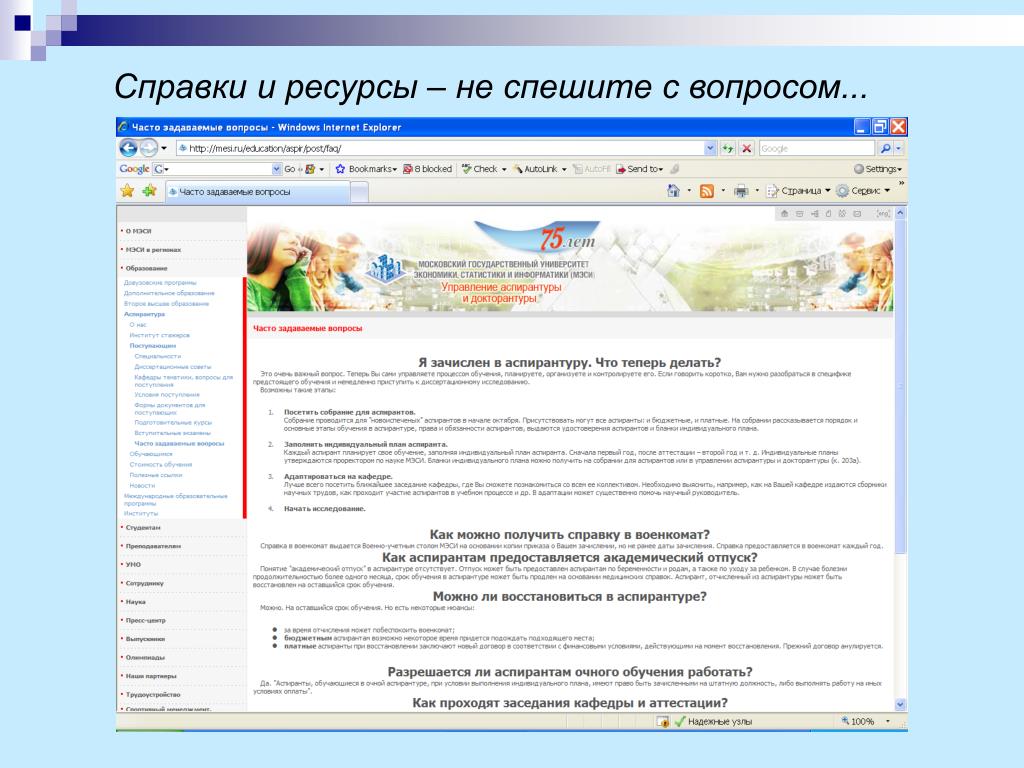Open the О МЭСИ site menu section
1024x768 pixels.
click(136, 231)
